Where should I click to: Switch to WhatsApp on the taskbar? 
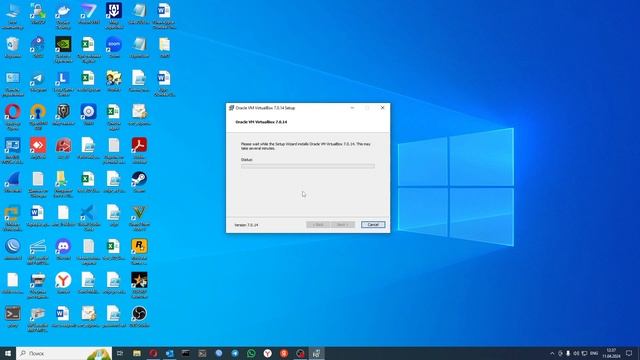pyautogui.click(x=251, y=353)
